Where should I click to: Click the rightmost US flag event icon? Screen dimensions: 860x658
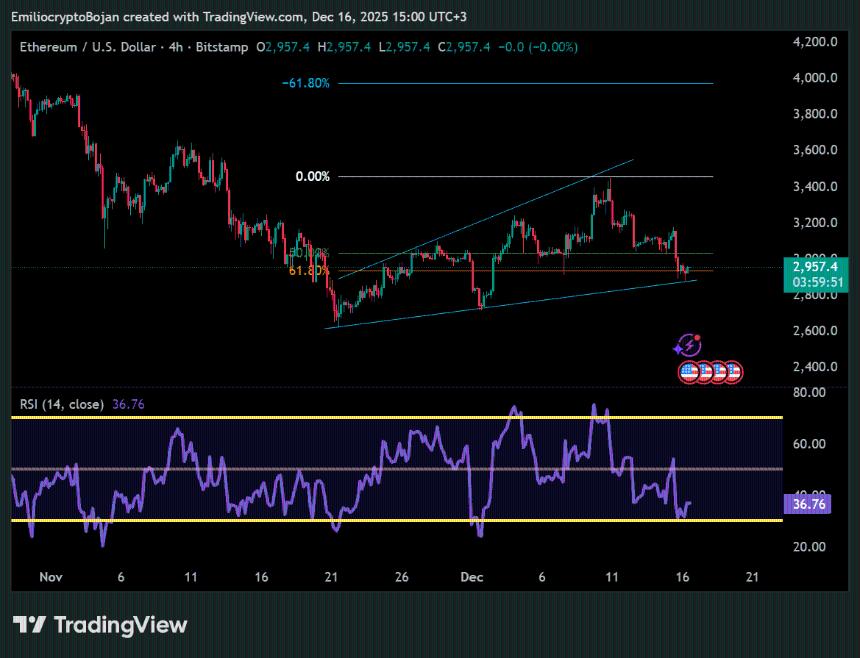tap(732, 372)
